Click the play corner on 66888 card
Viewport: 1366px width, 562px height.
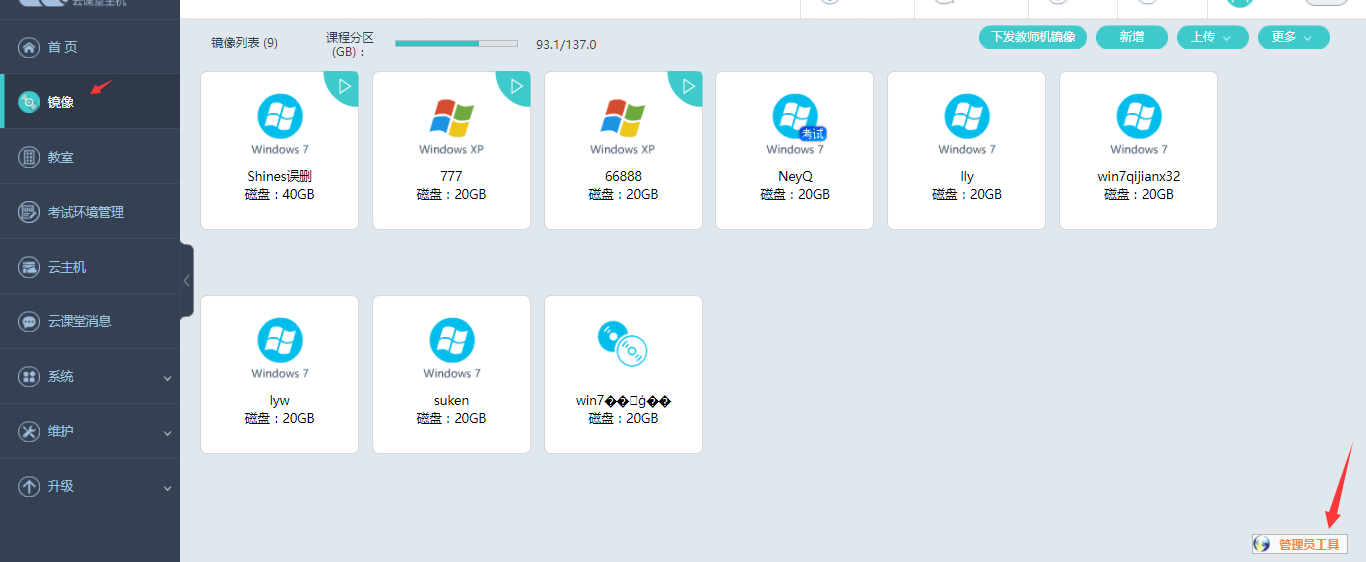click(689, 86)
